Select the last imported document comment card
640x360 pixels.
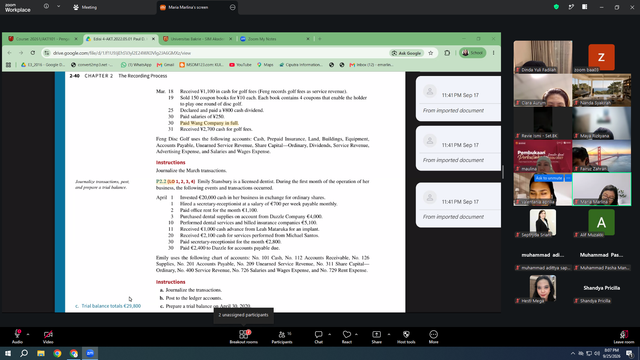click(458, 205)
